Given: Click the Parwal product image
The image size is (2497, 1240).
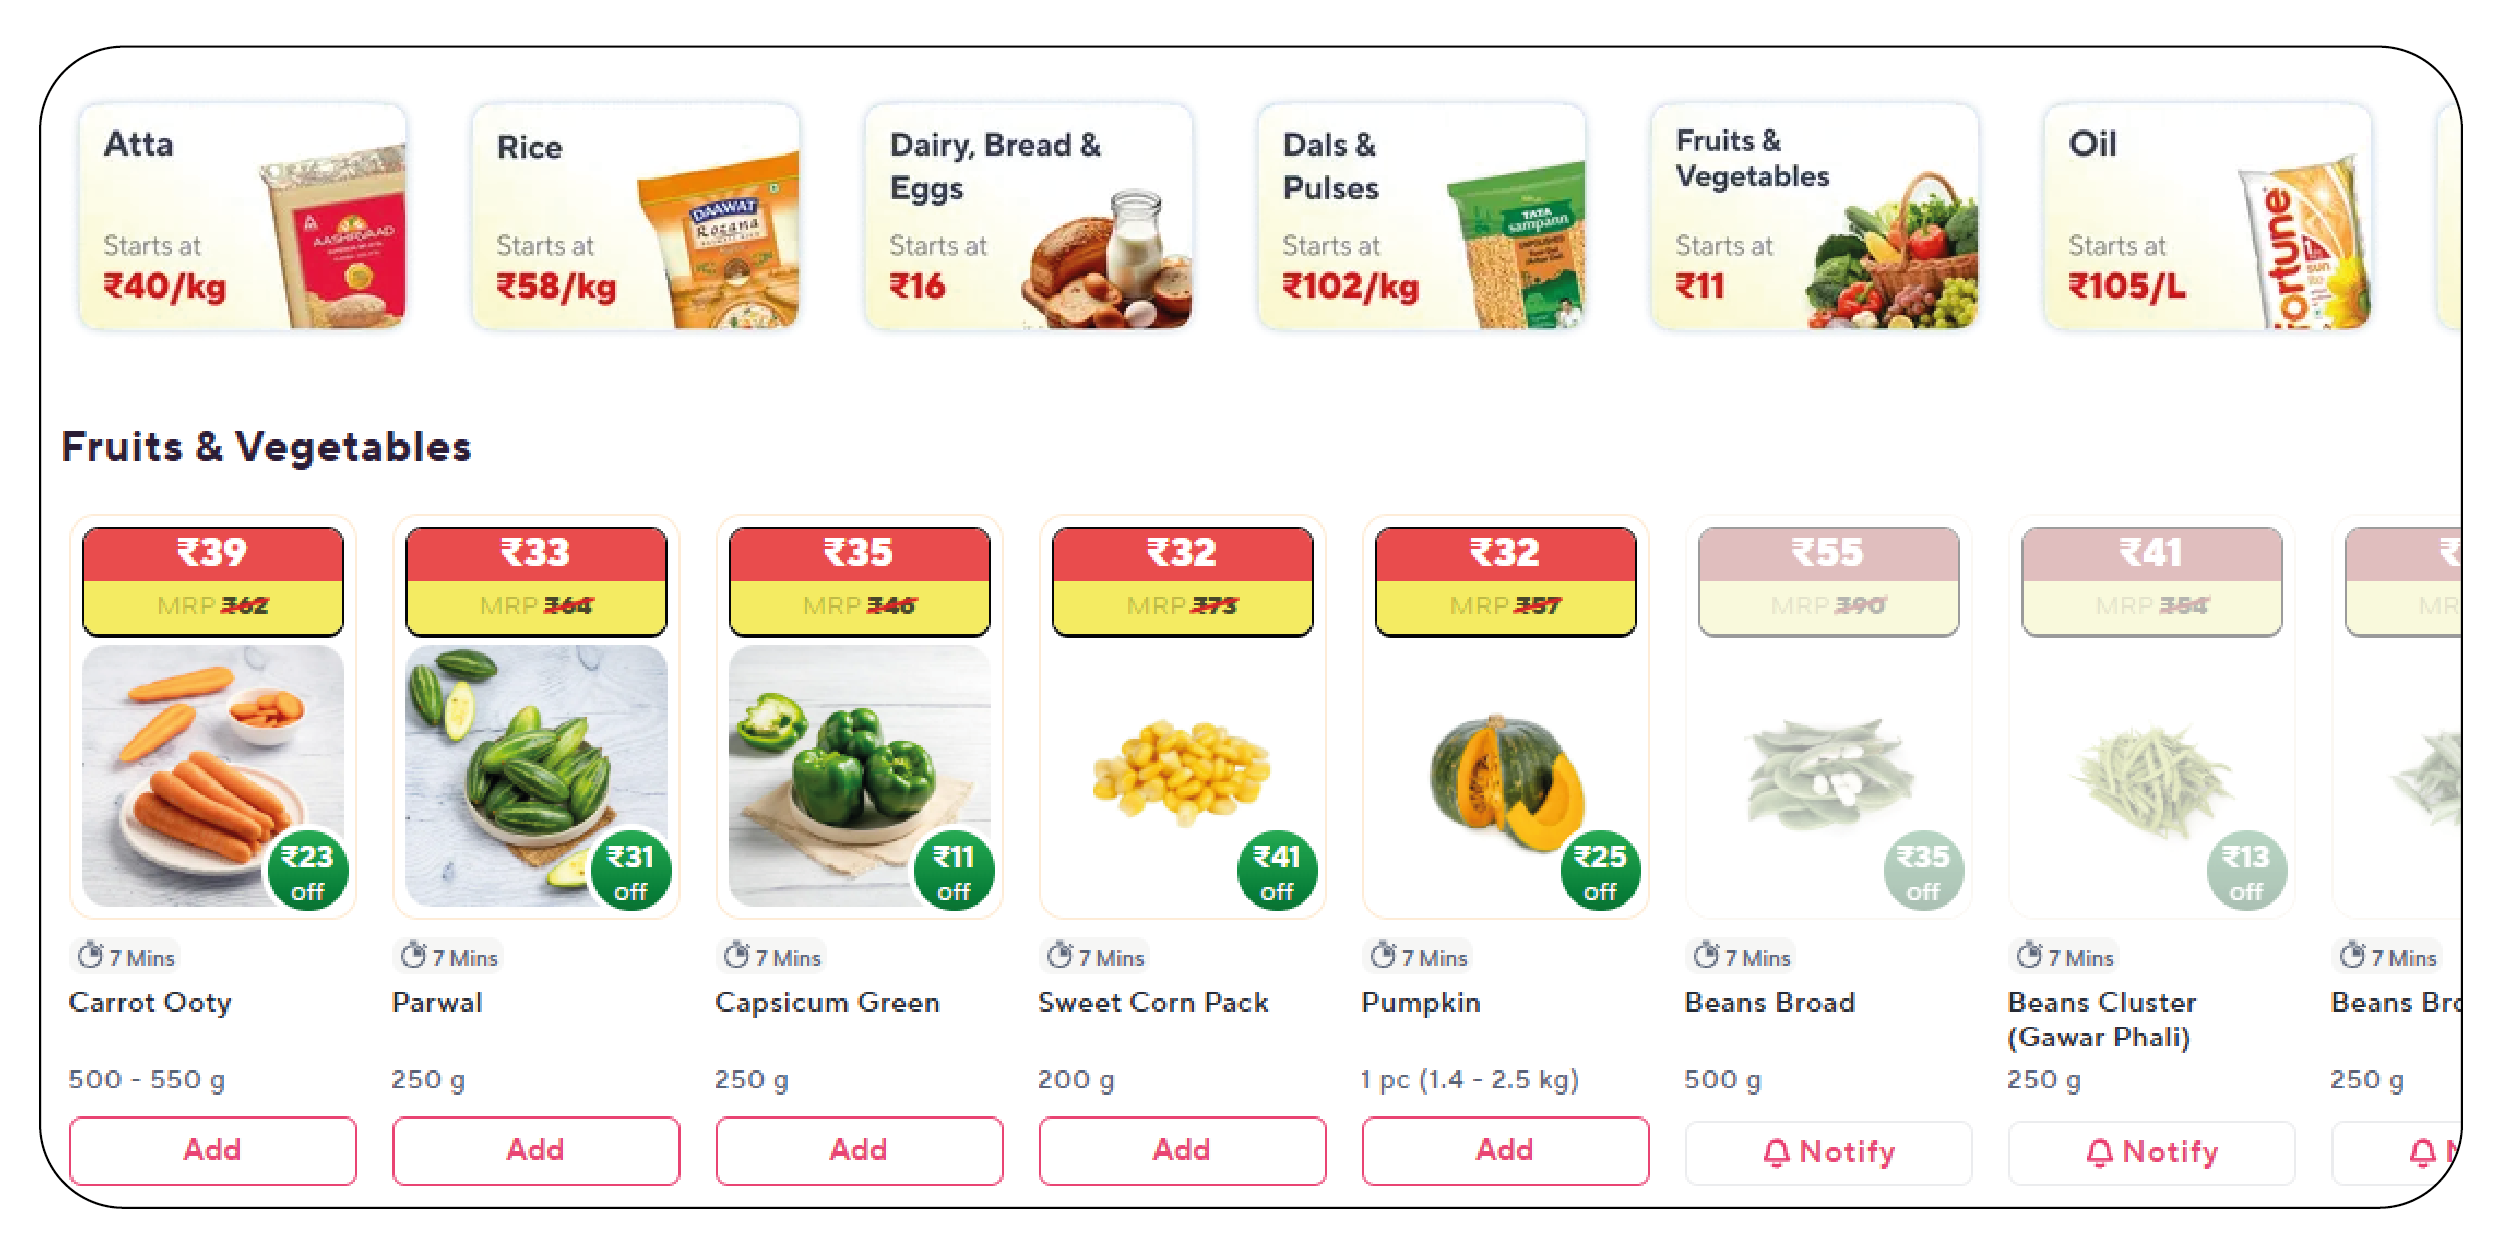Looking at the screenshot, I should click(x=520, y=760).
